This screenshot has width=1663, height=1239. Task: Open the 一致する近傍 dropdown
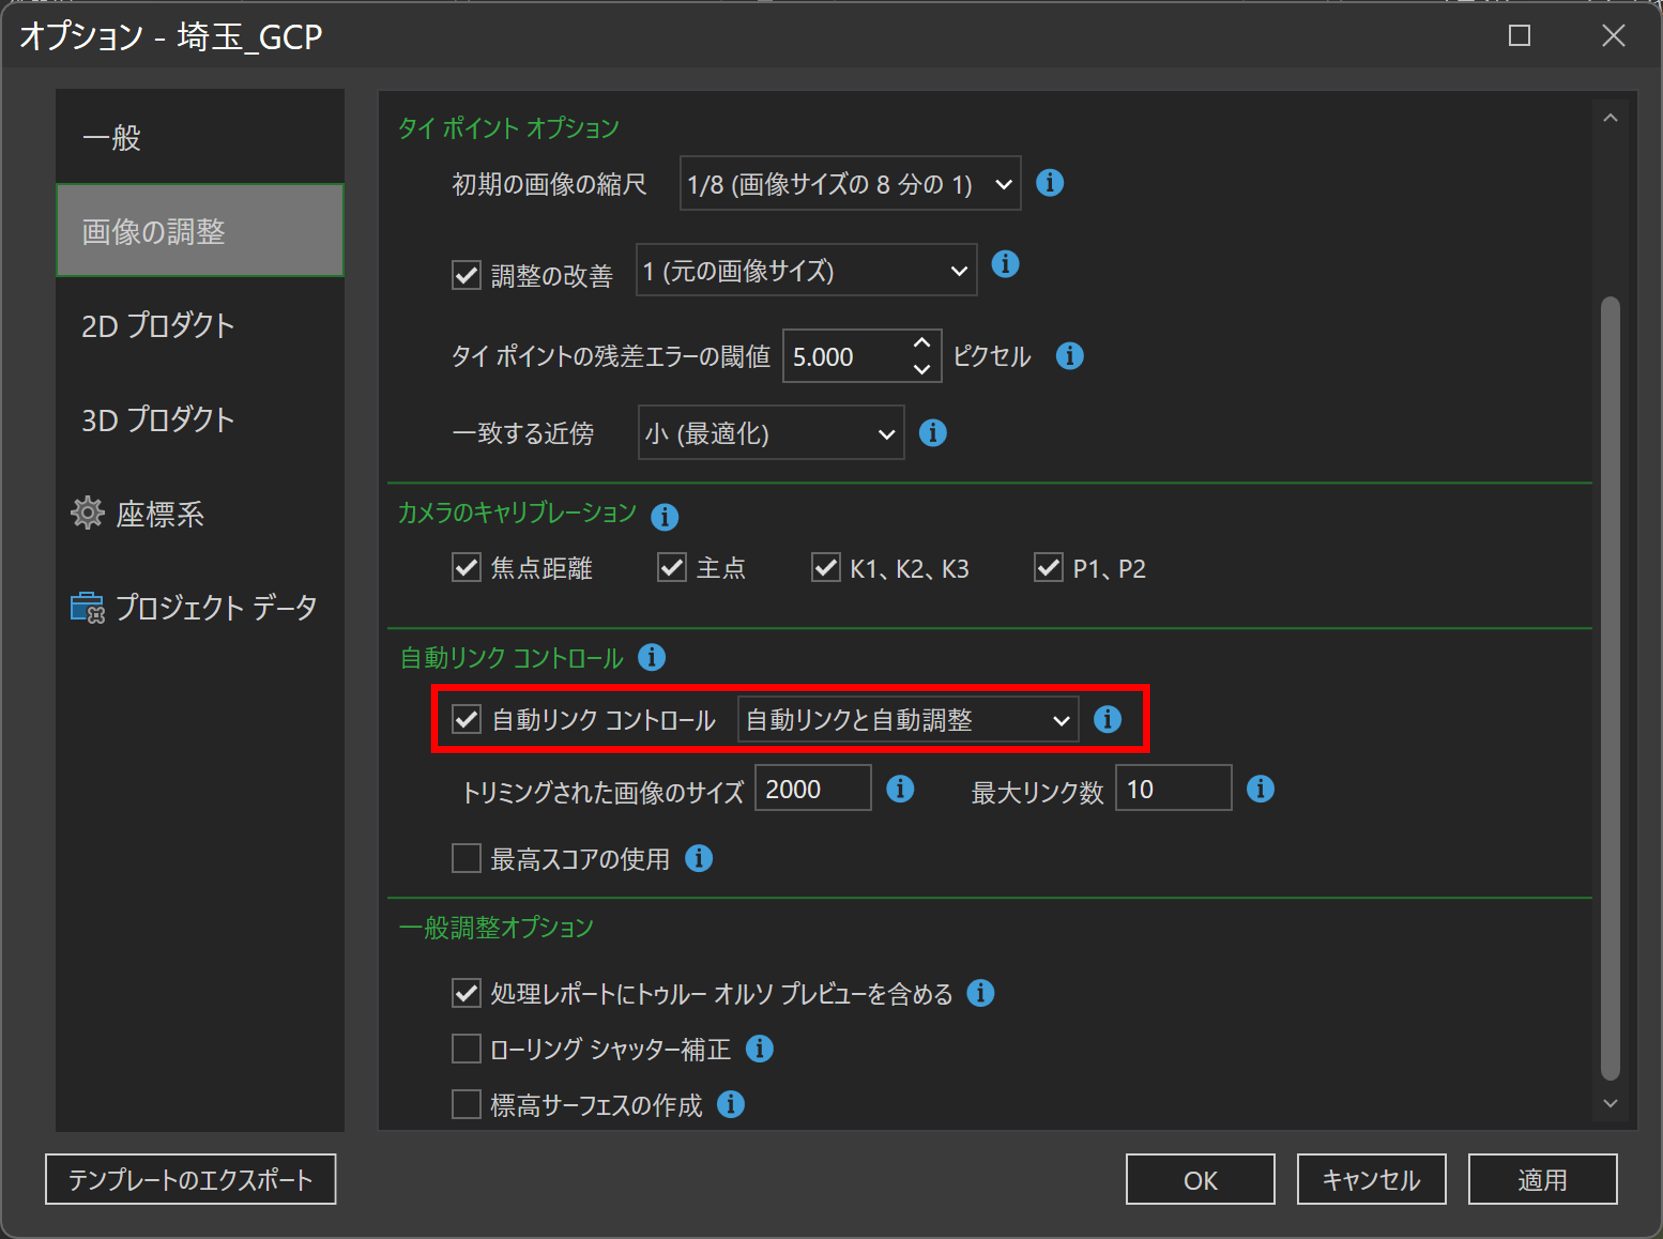point(770,433)
